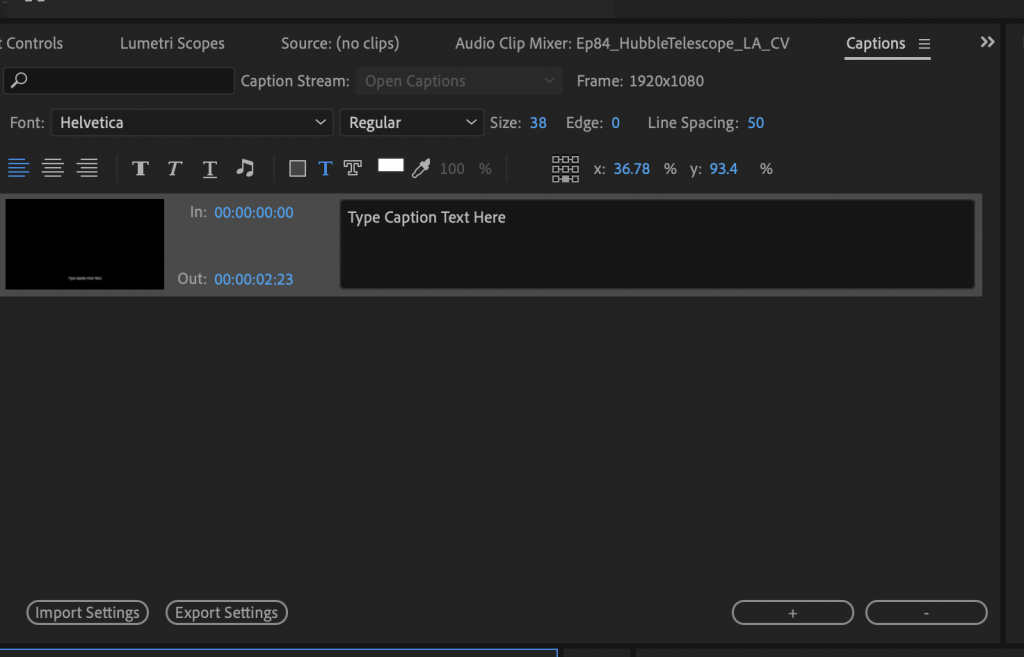Apply right text alignment
The height and width of the screenshot is (657, 1024).
pyautogui.click(x=88, y=169)
